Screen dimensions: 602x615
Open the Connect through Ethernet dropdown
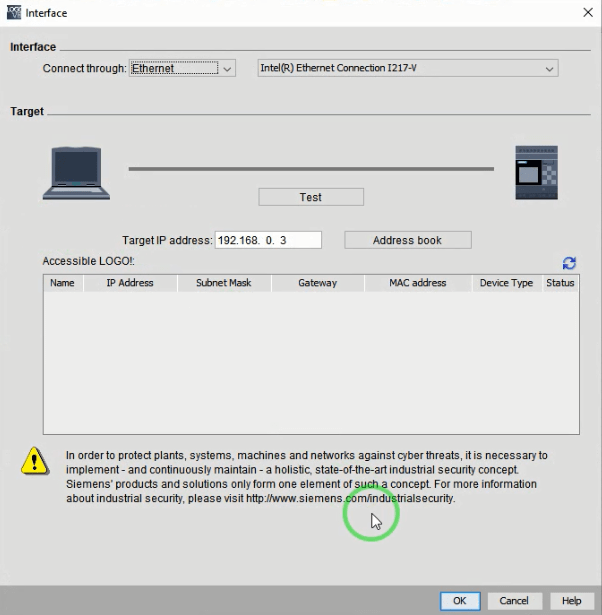coord(182,69)
